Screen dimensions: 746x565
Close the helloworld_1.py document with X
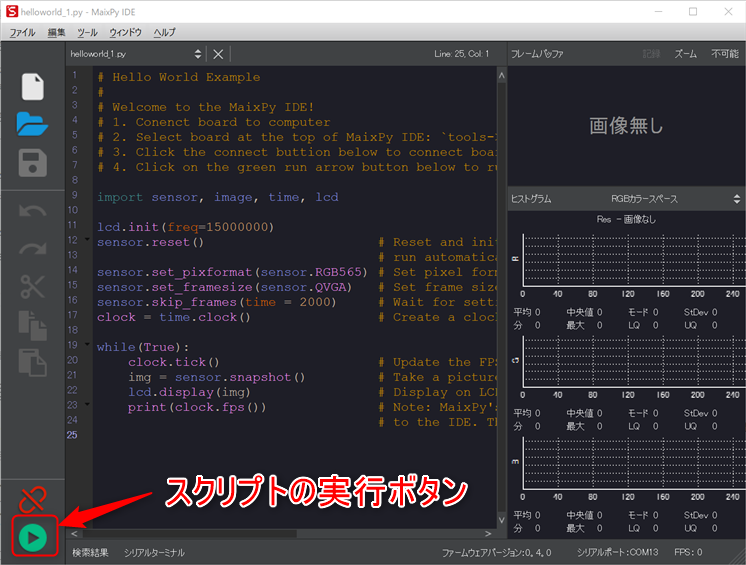click(x=218, y=54)
